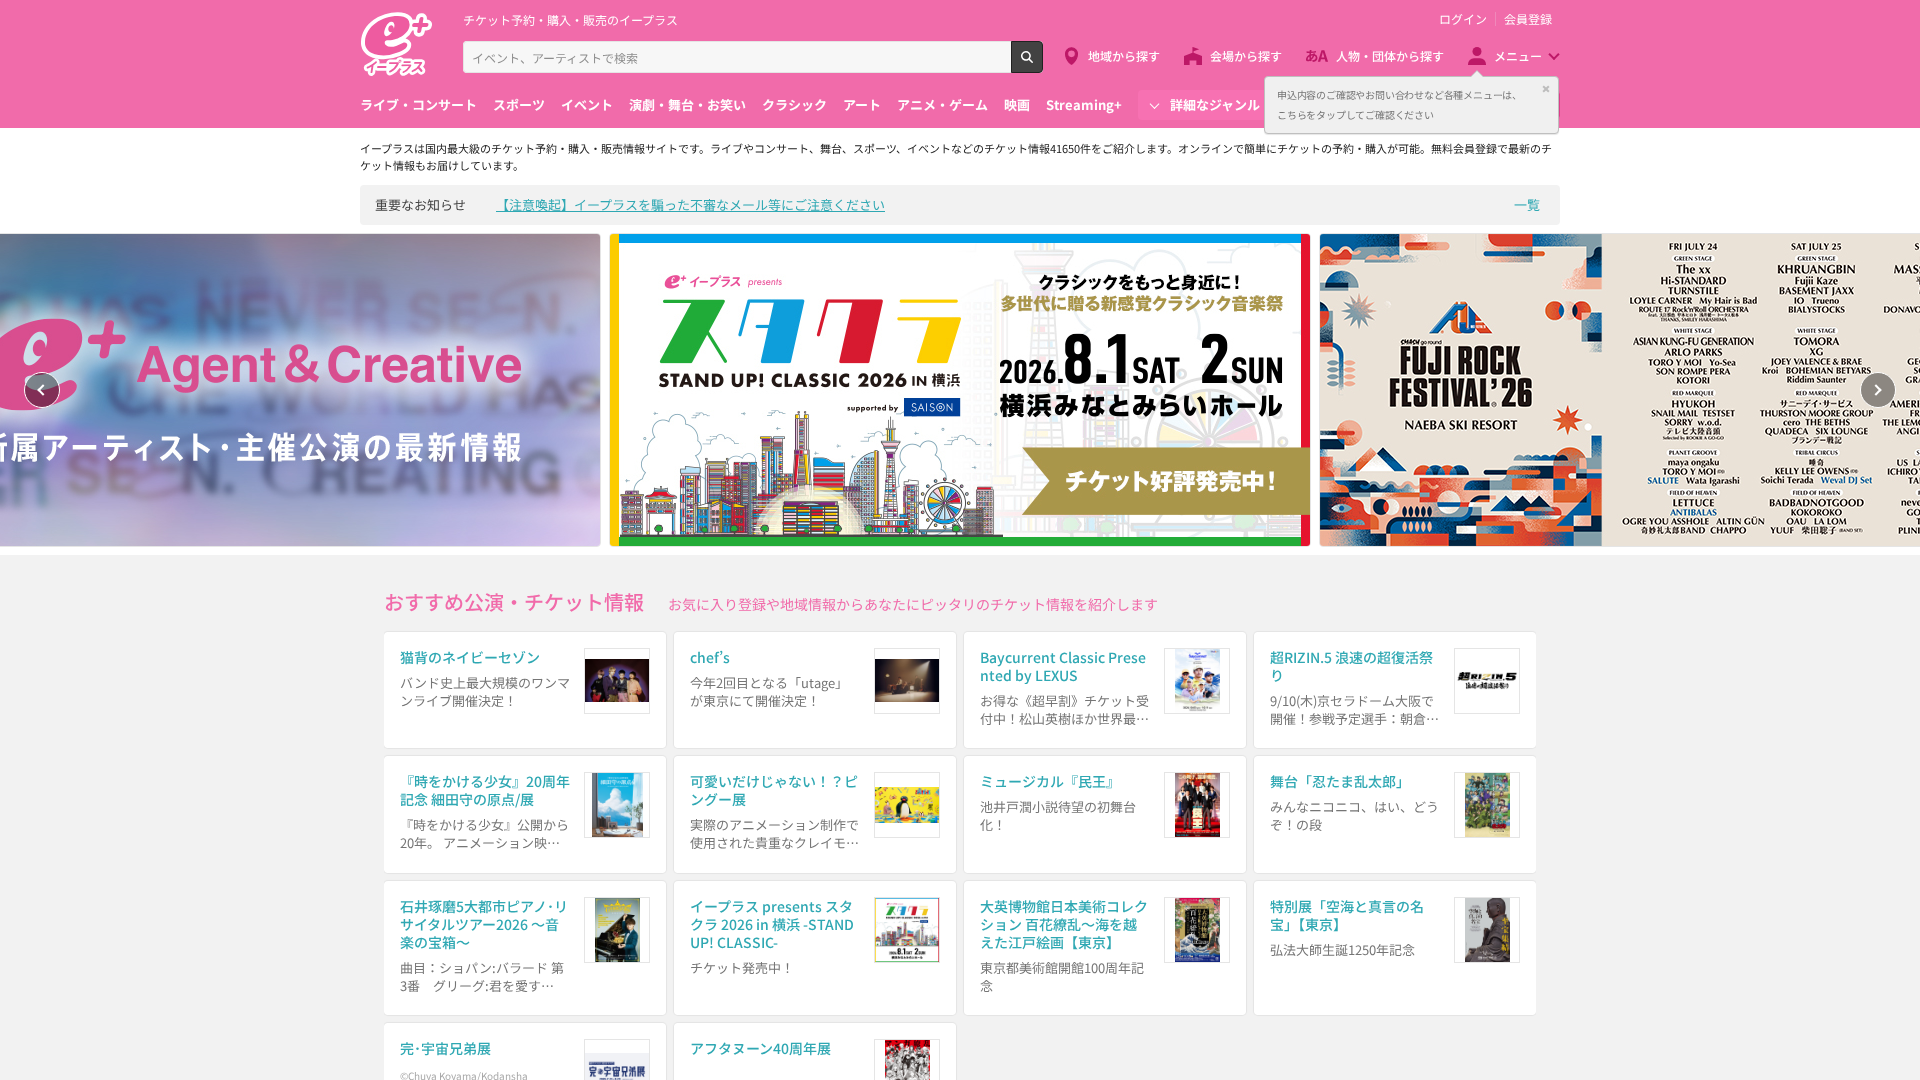Open 時をかける少女 exhibition thumbnail

(617, 805)
